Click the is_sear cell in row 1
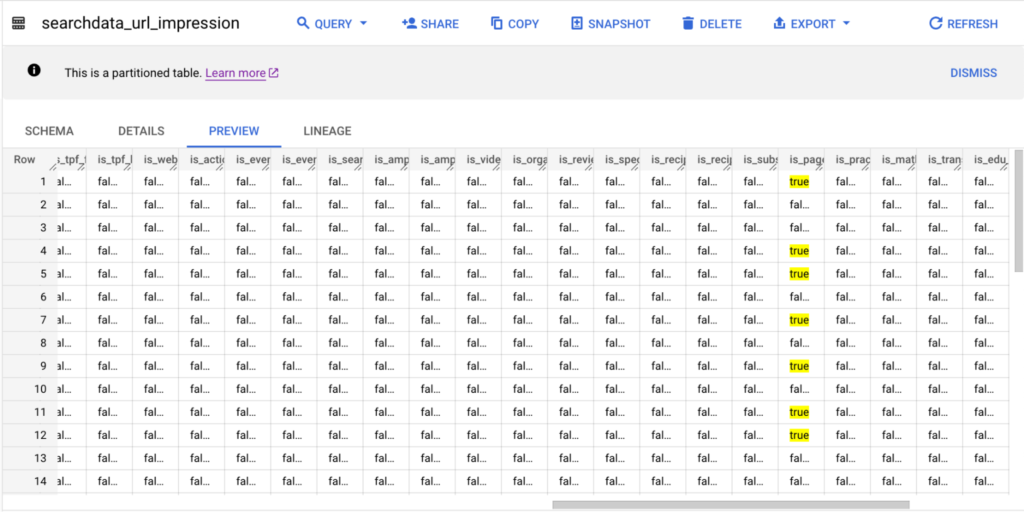The image size is (1024, 512). click(340, 182)
